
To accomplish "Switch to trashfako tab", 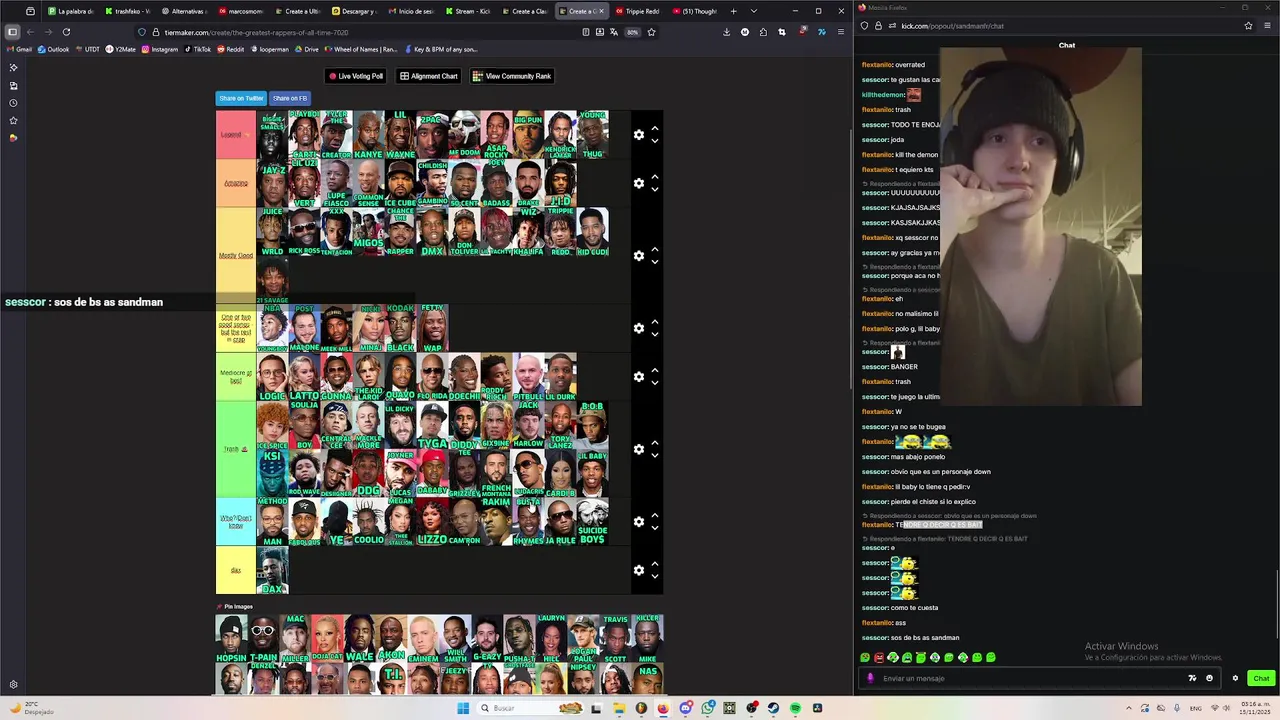I will [126, 11].
